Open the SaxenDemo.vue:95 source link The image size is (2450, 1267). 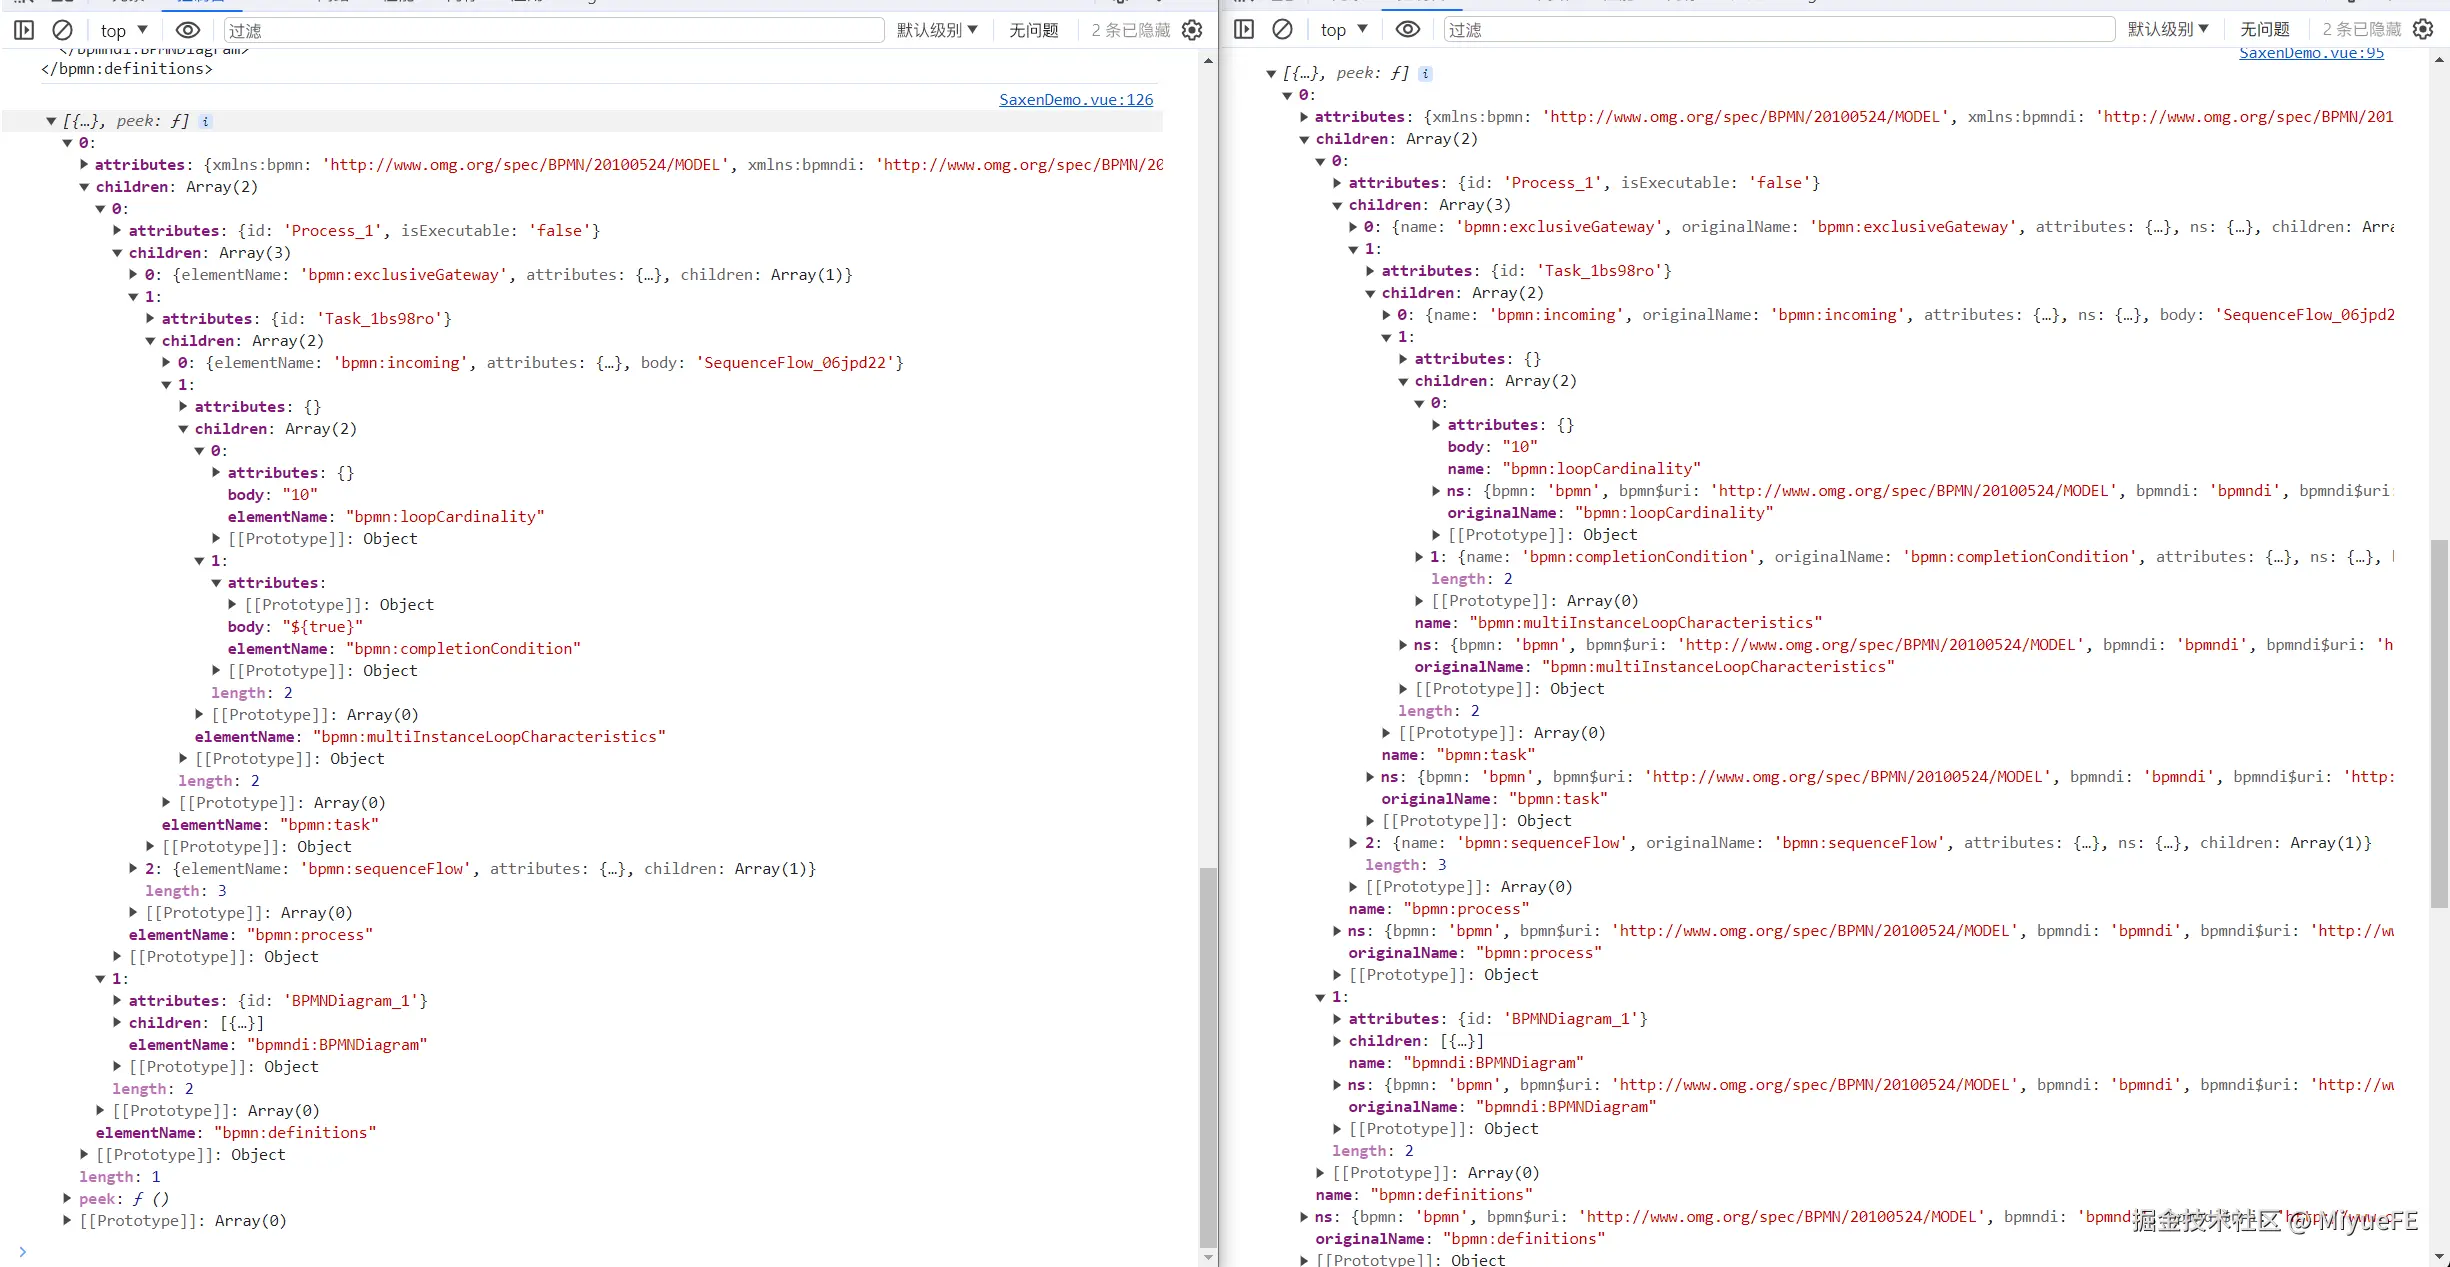(2311, 53)
